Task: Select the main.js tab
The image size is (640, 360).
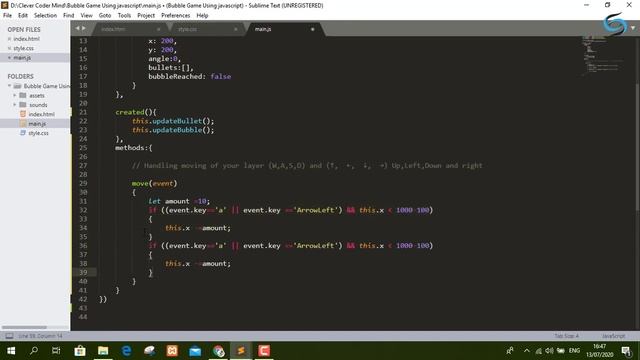Action: 284,29
